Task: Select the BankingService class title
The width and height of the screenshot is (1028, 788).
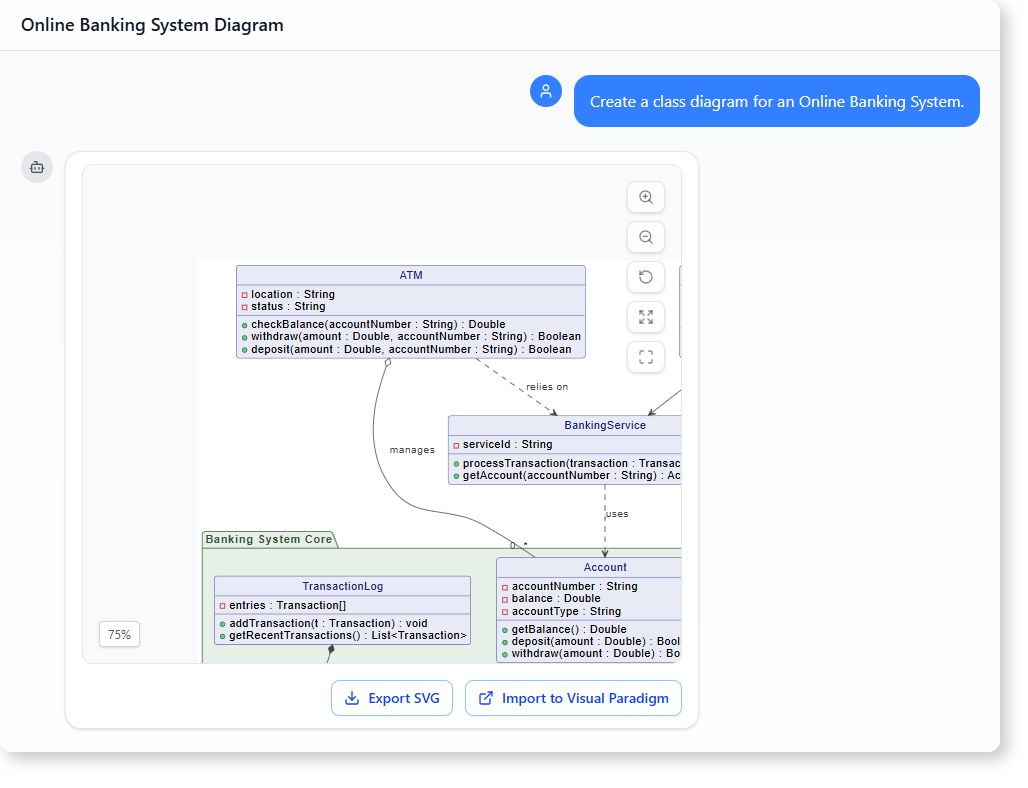Action: point(604,425)
